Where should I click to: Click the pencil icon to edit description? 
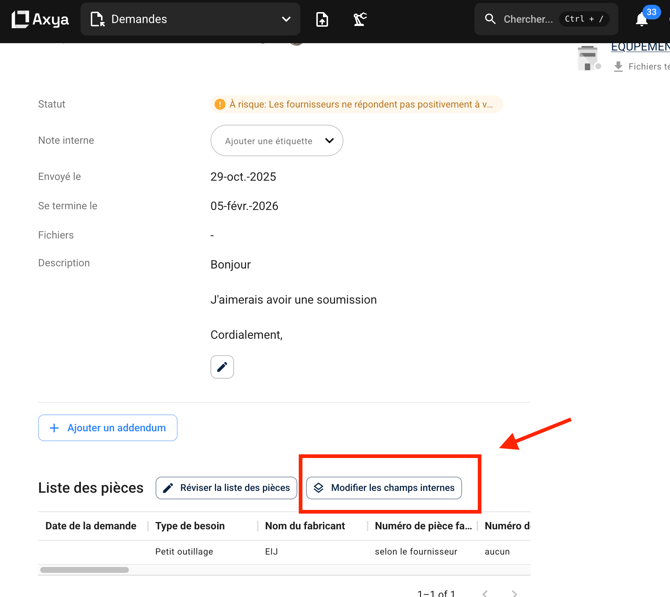tap(222, 367)
